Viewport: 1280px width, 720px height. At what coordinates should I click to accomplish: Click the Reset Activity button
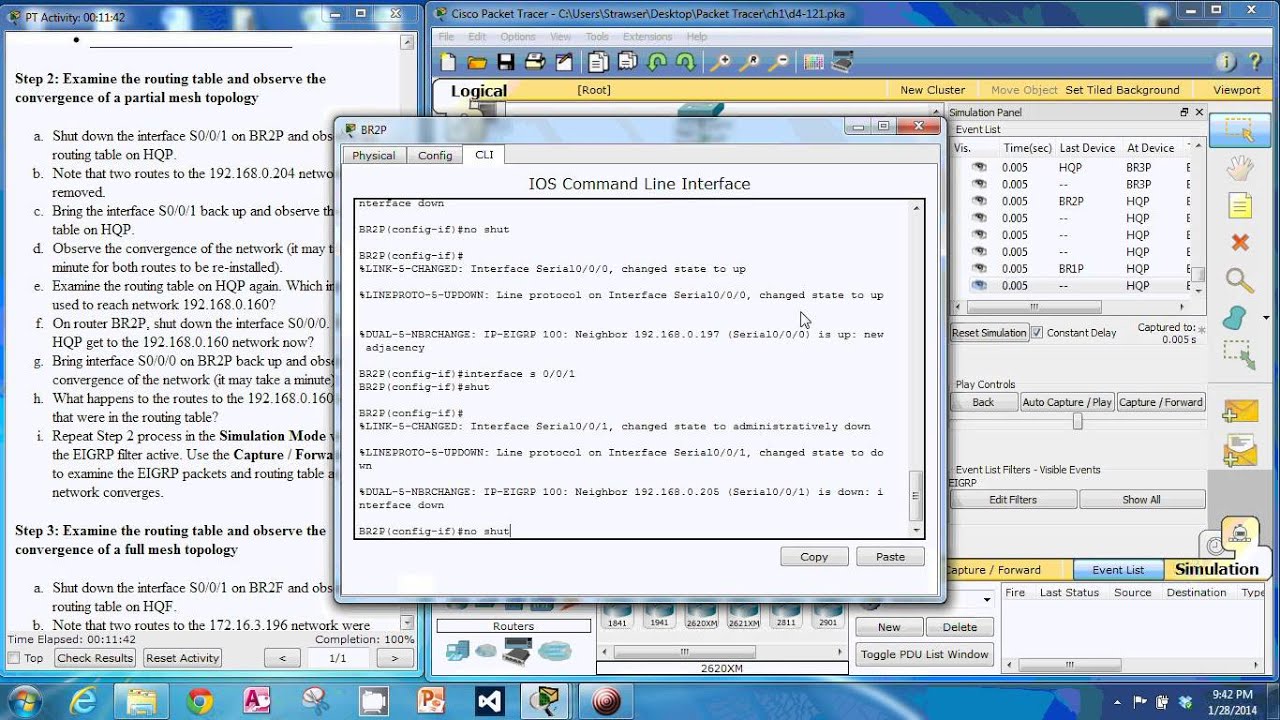pyautogui.click(x=182, y=658)
